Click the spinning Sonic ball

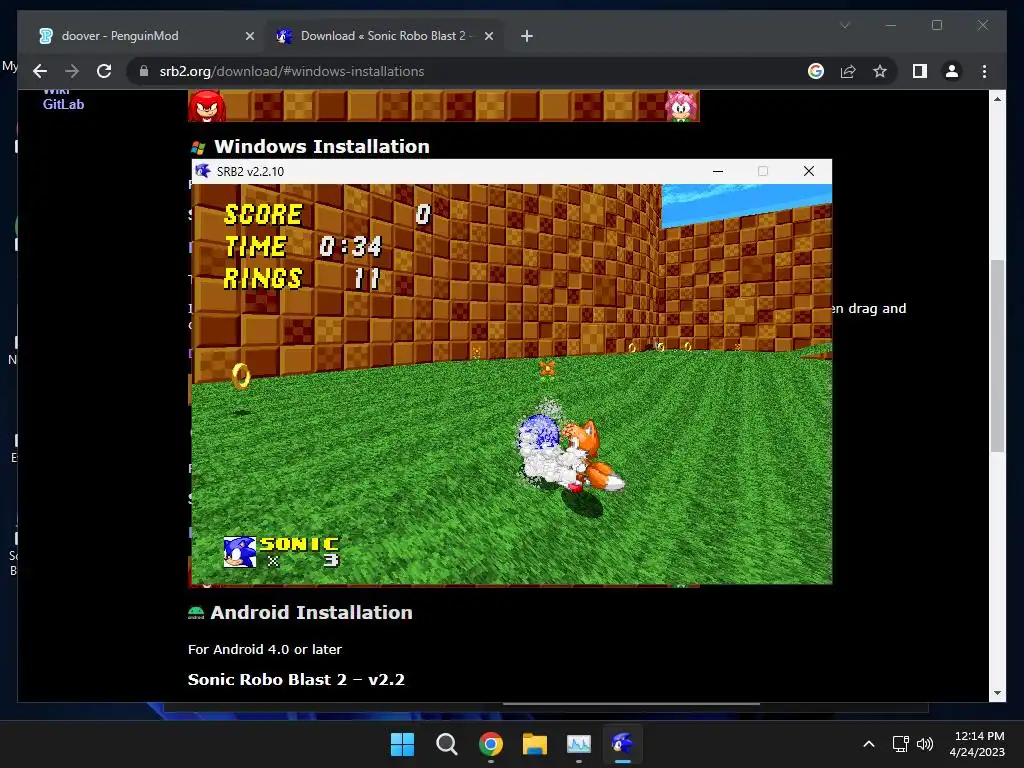538,432
